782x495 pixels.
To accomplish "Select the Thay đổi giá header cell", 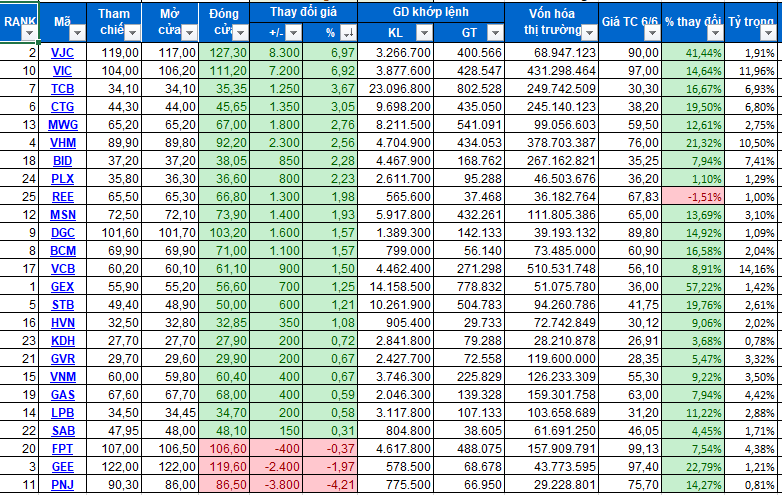I will click(303, 12).
